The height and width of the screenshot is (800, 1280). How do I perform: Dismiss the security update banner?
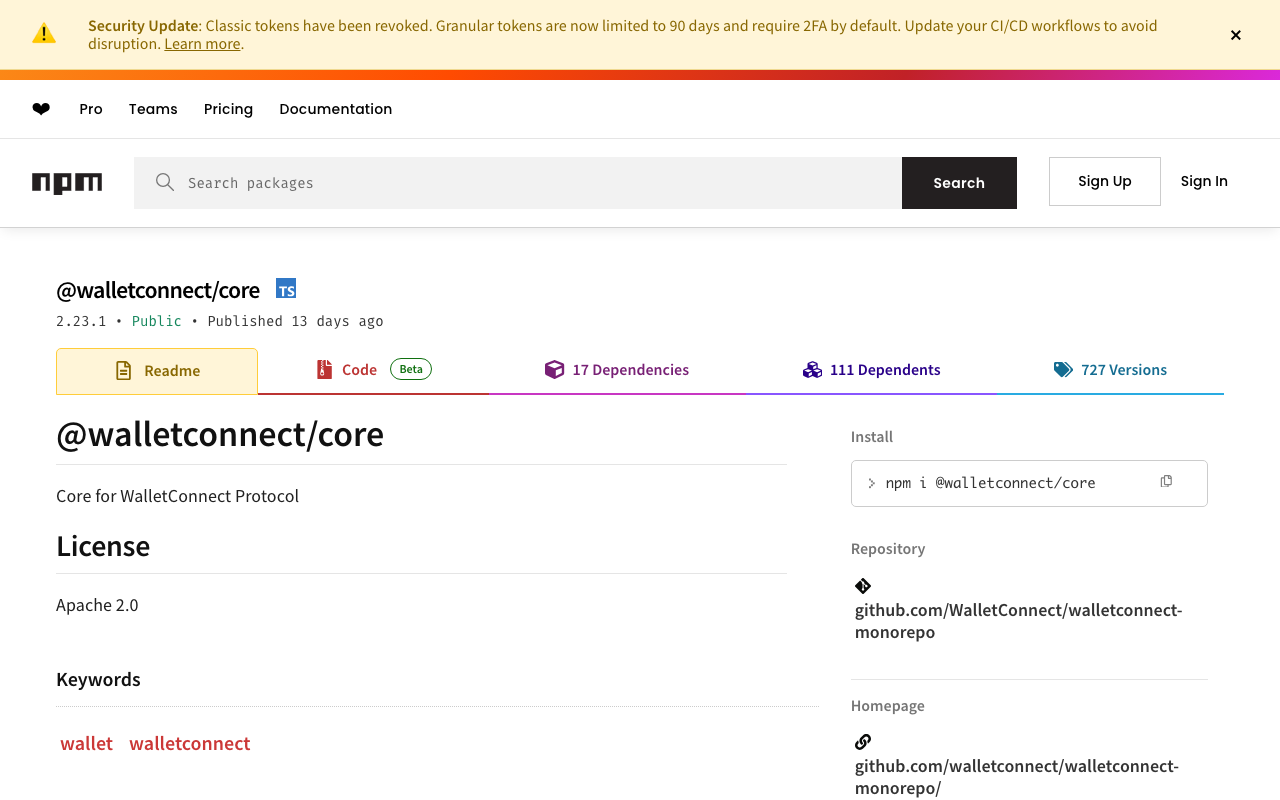1236,35
